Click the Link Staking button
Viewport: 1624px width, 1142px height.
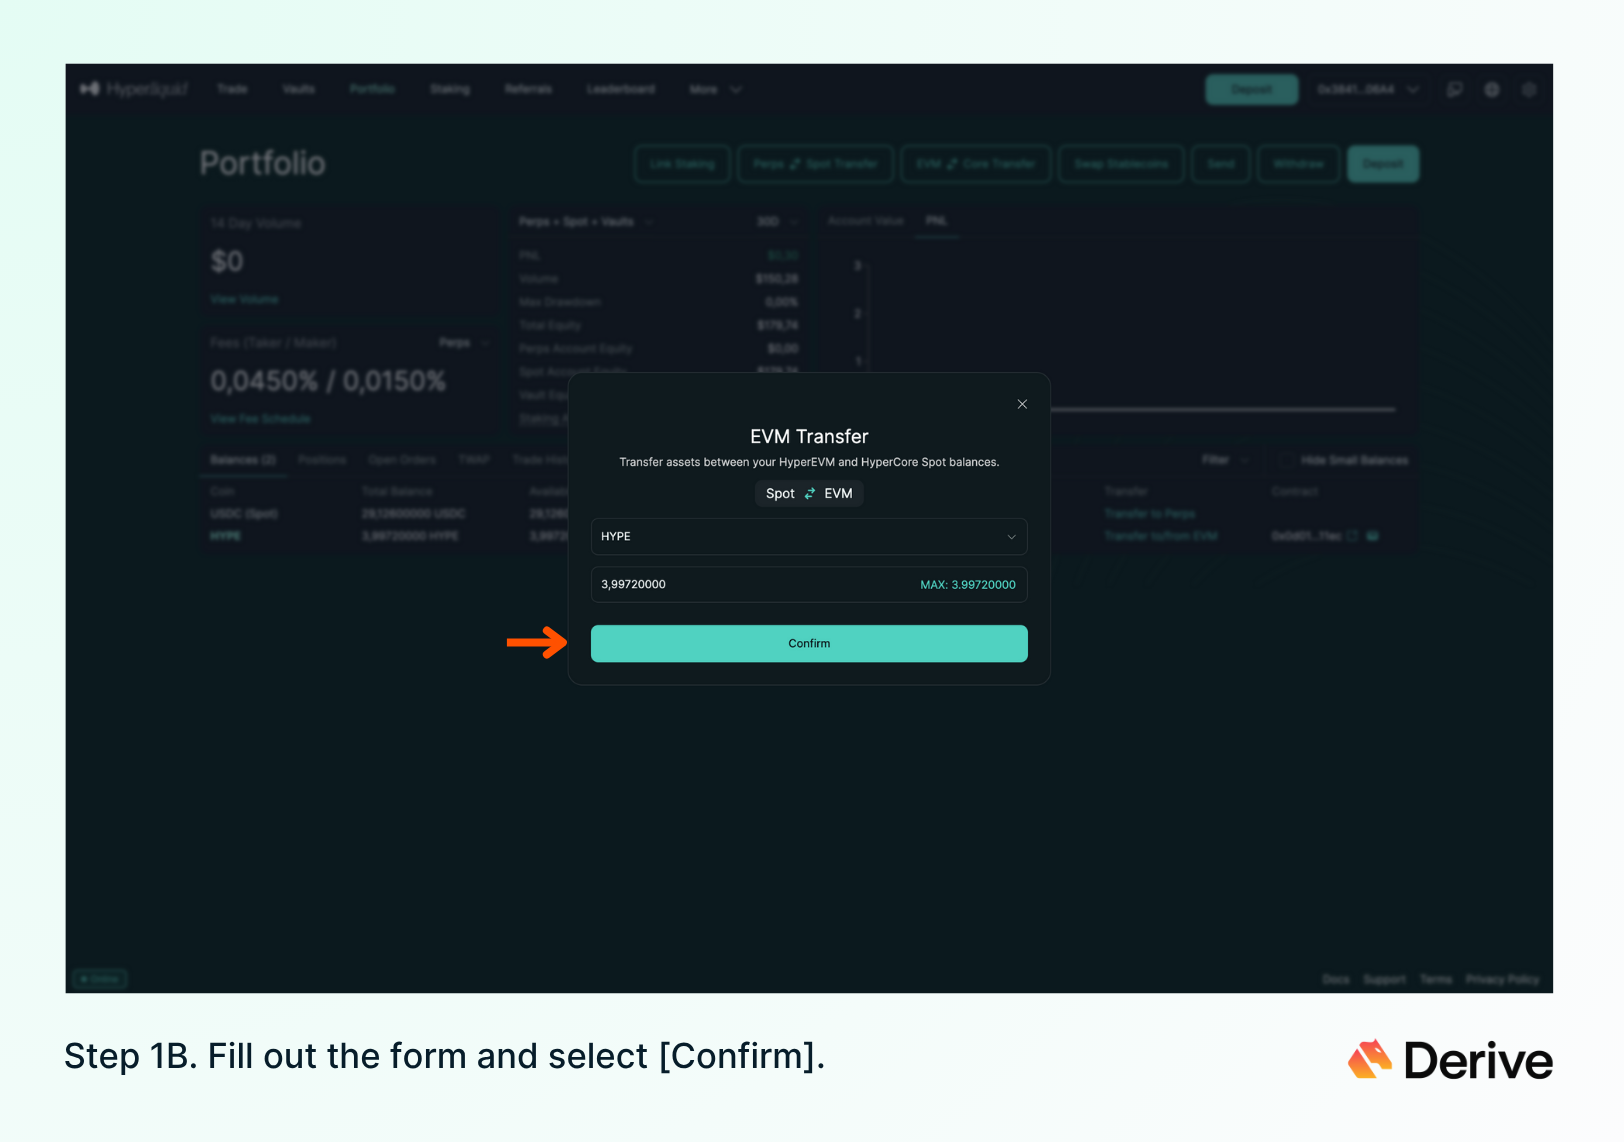pos(682,164)
